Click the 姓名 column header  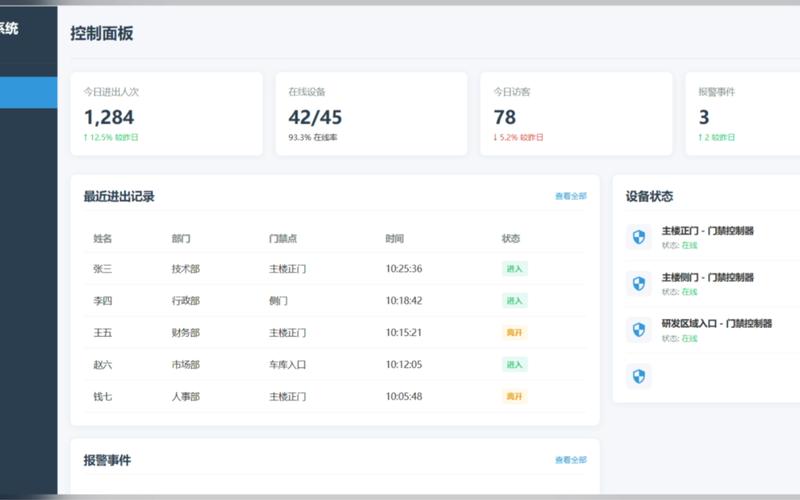(x=103, y=238)
